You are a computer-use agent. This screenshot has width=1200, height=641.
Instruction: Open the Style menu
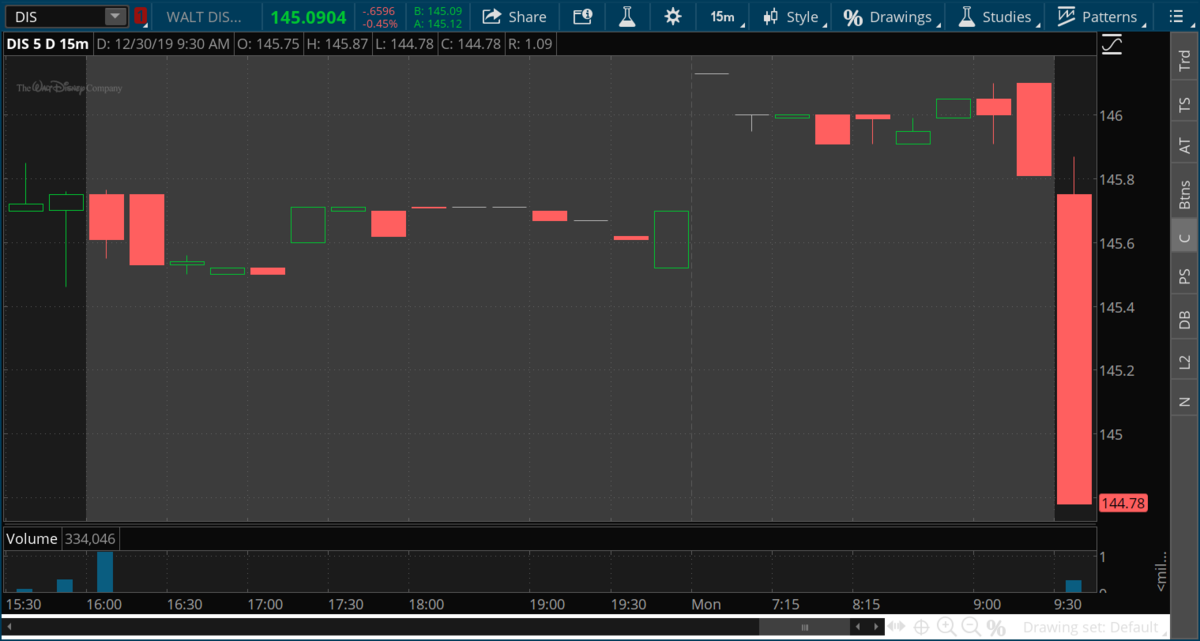(x=790, y=17)
